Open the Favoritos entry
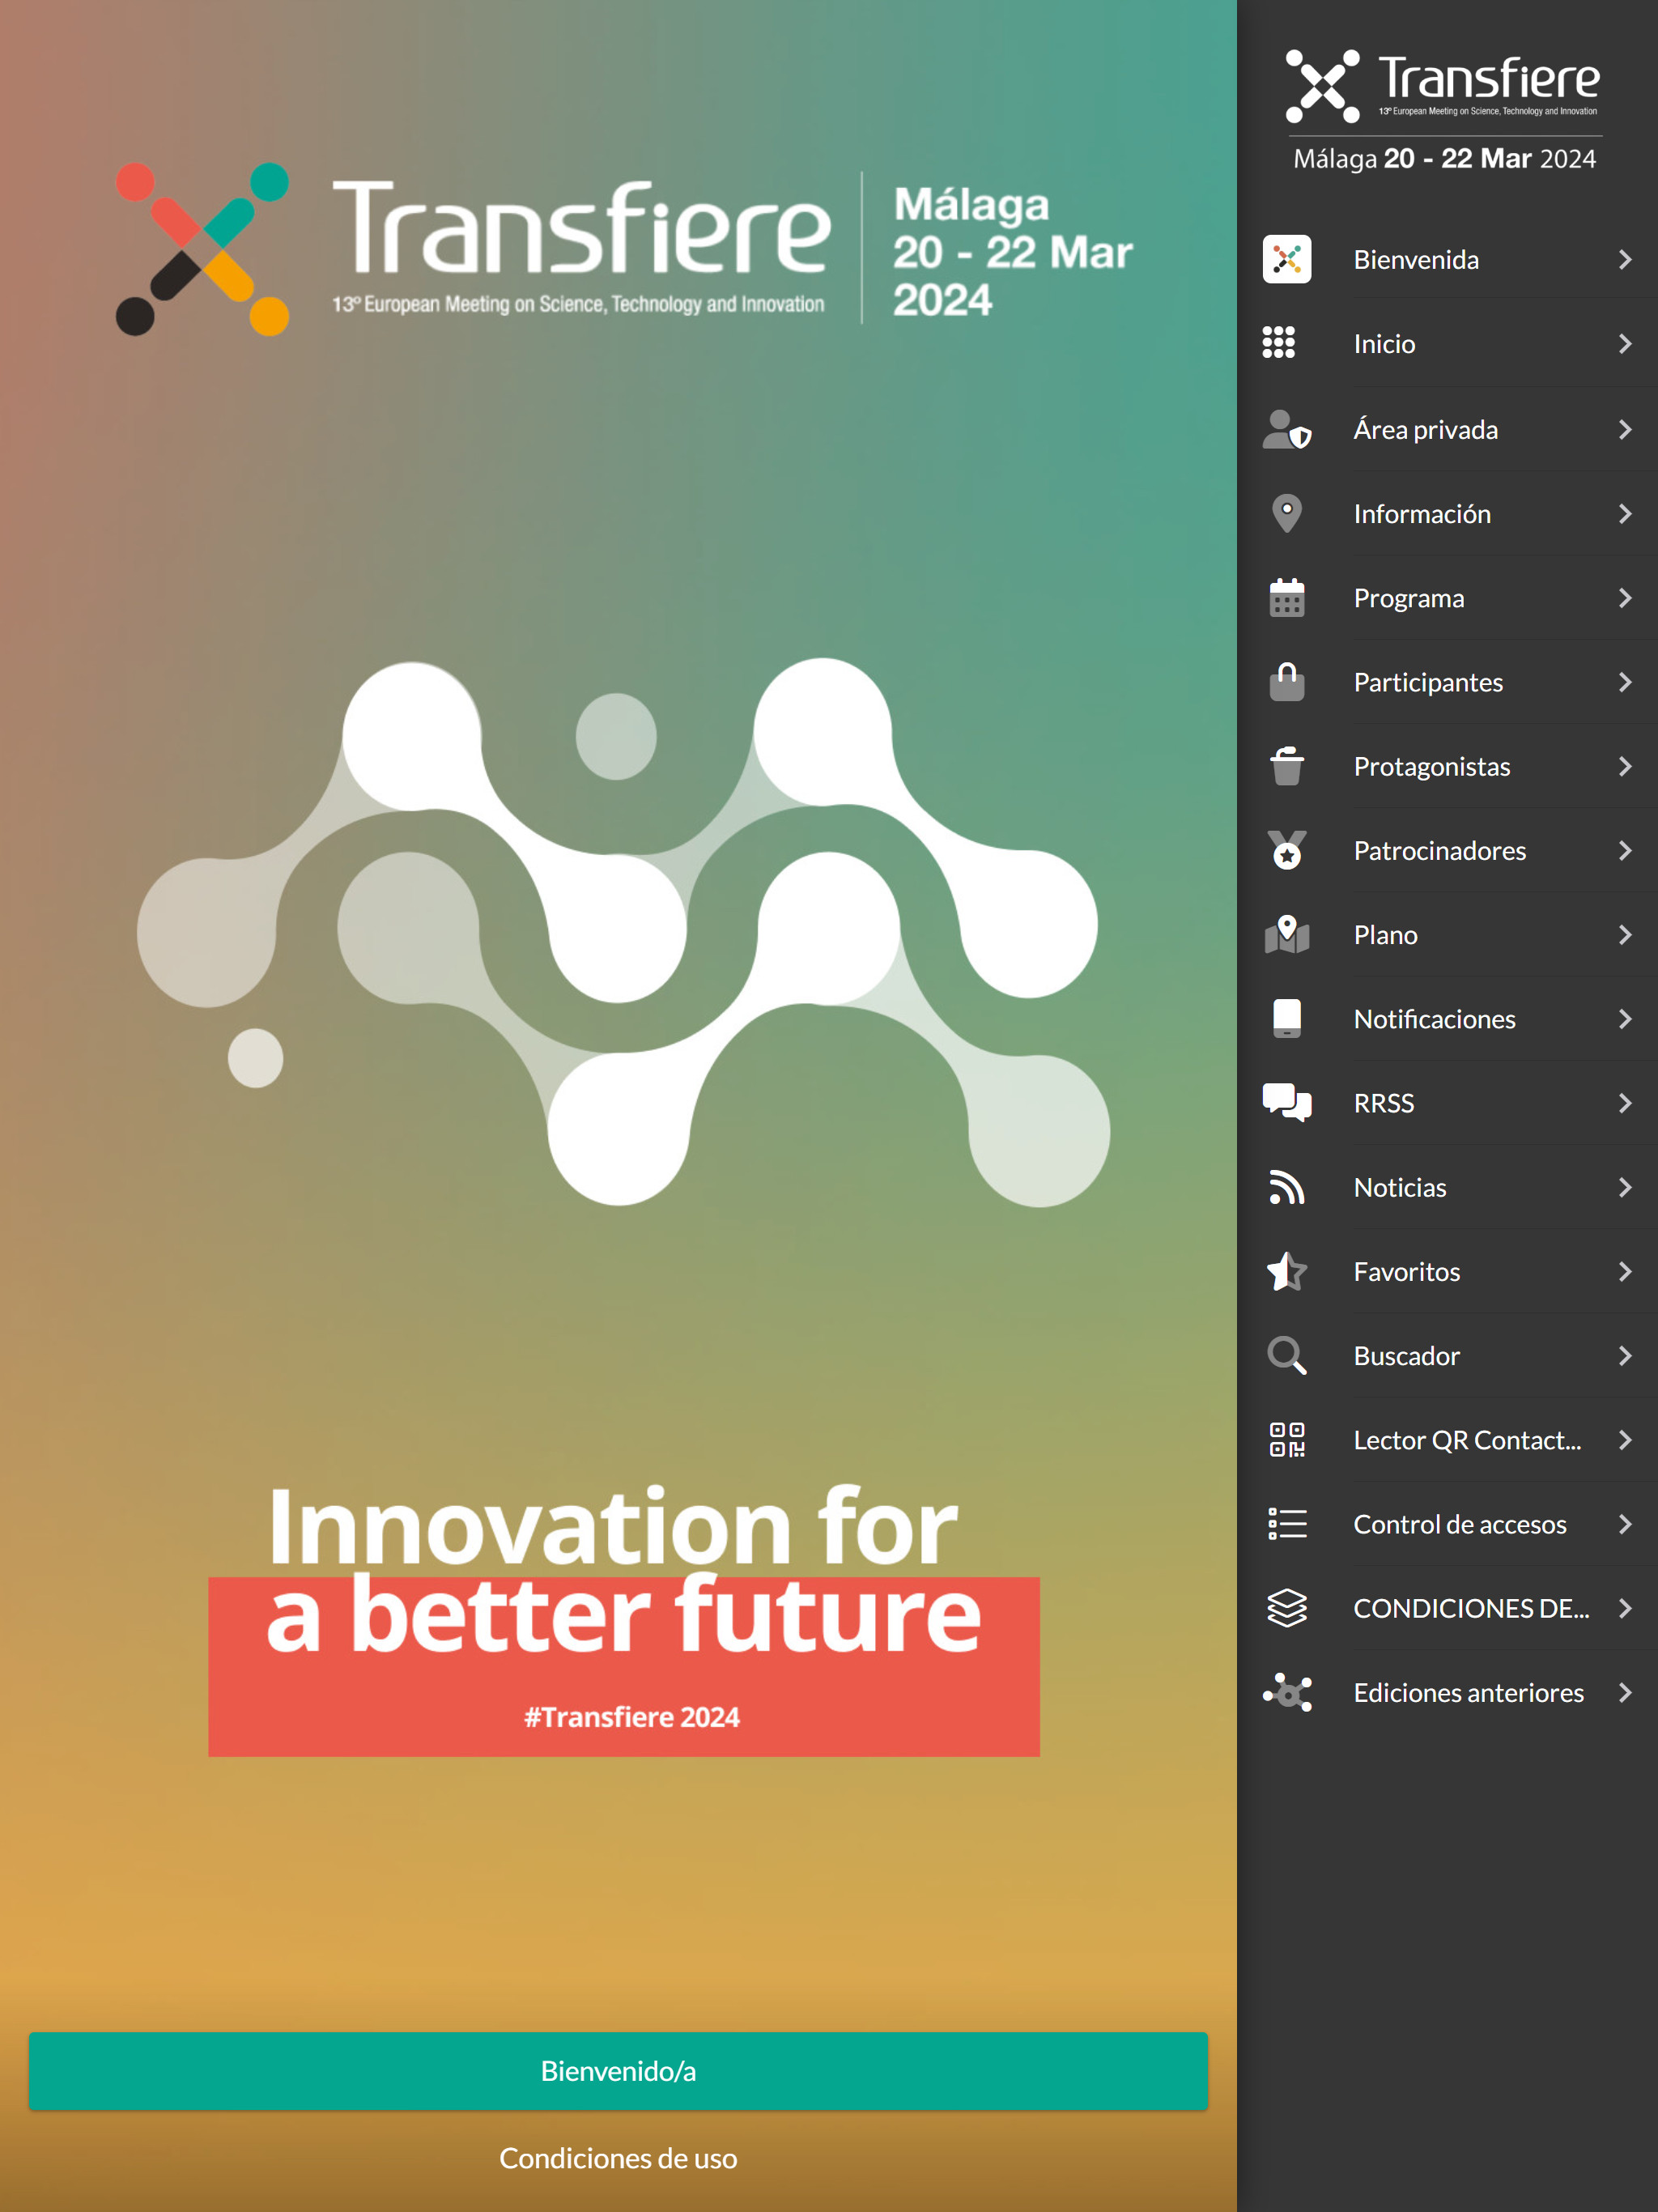Image resolution: width=1658 pixels, height=2212 pixels. [x=1447, y=1271]
